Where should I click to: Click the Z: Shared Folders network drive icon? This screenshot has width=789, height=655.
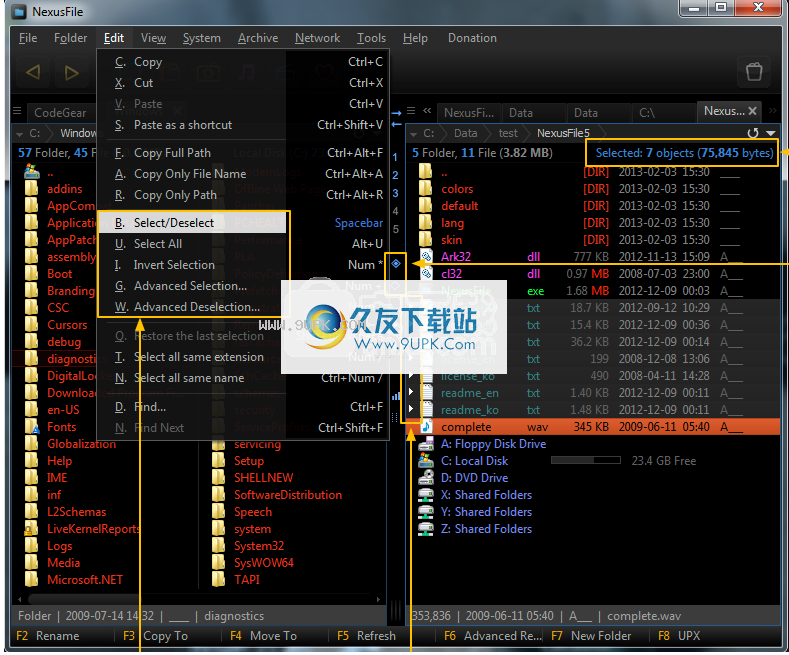pos(426,529)
